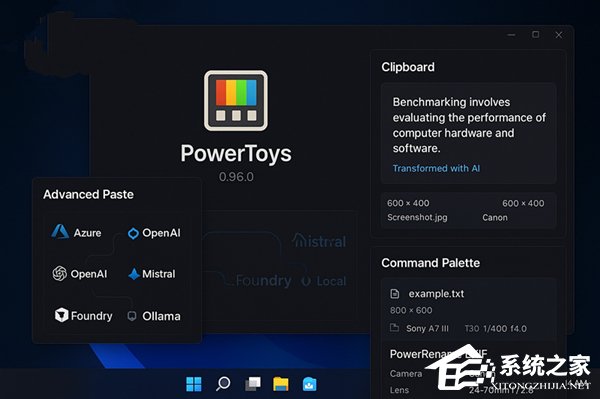Click the 800 × 600 dimension text
Screen dimensions: 600x399
tap(411, 310)
